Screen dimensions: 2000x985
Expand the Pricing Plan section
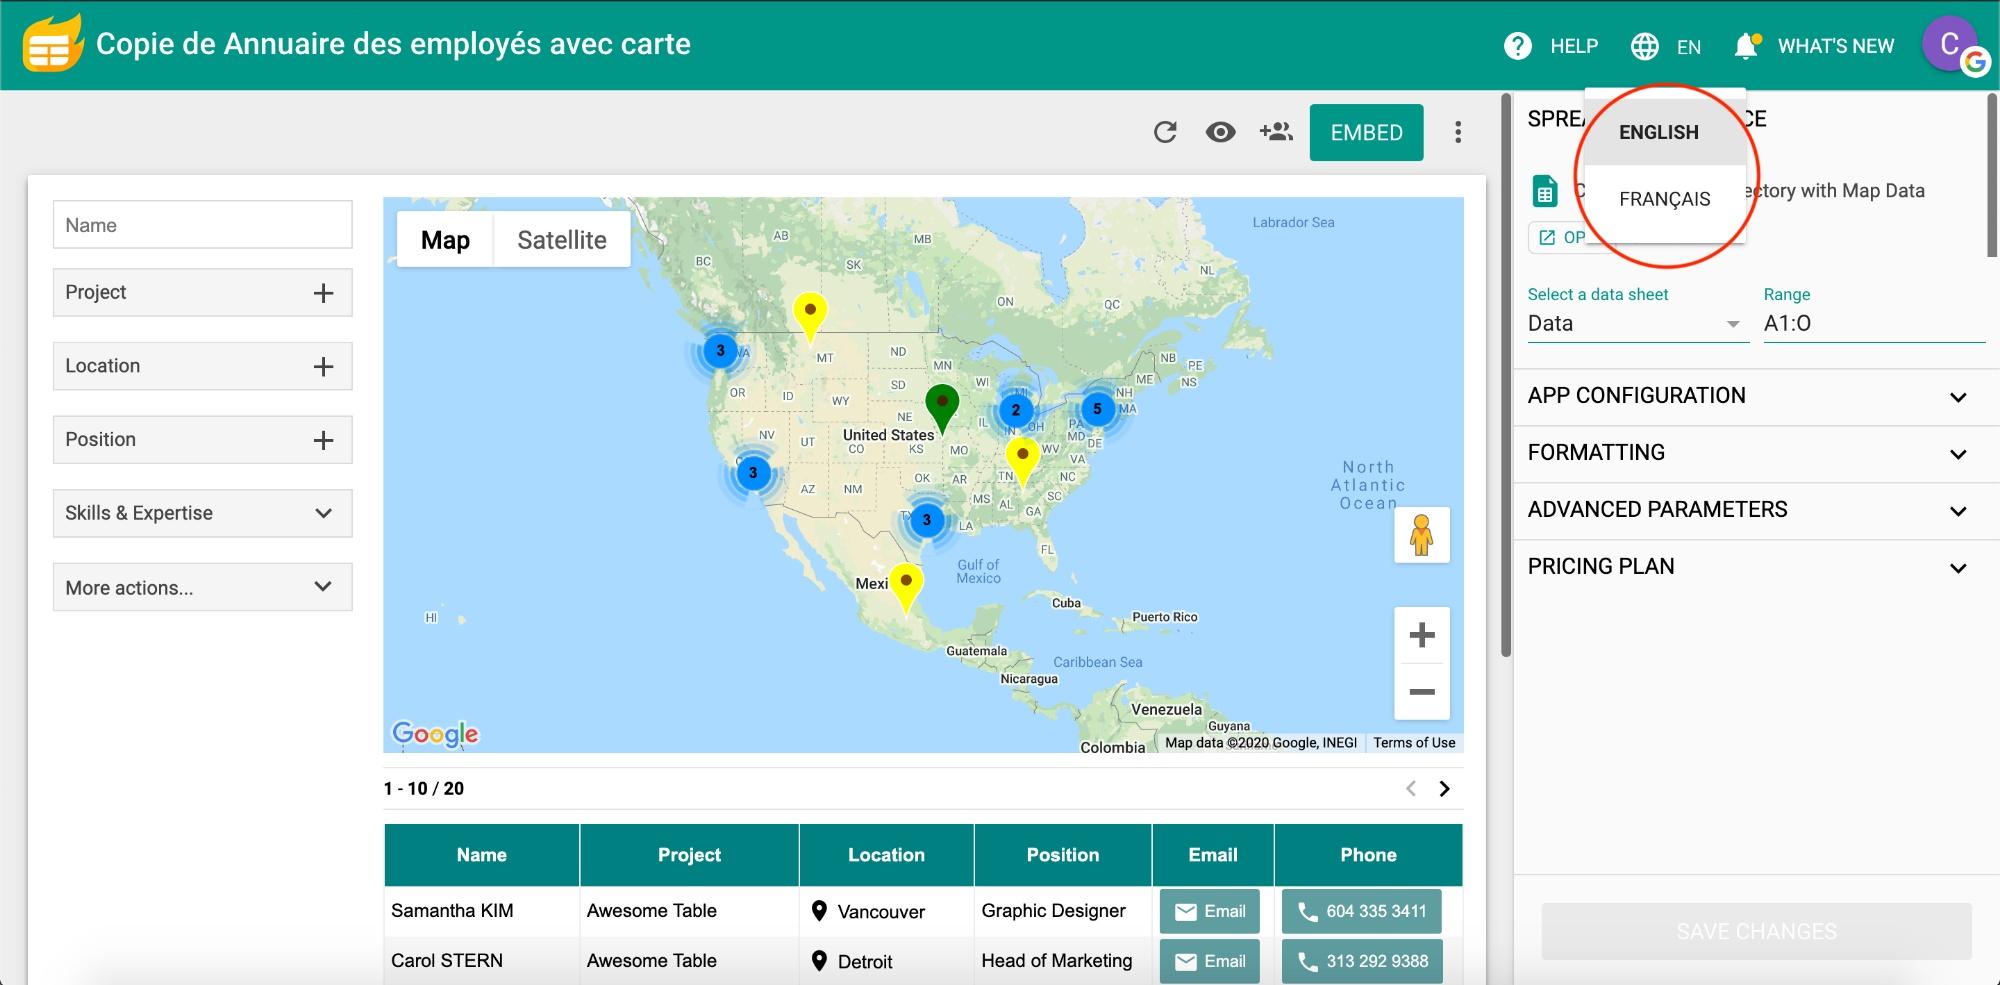pyautogui.click(x=1756, y=567)
